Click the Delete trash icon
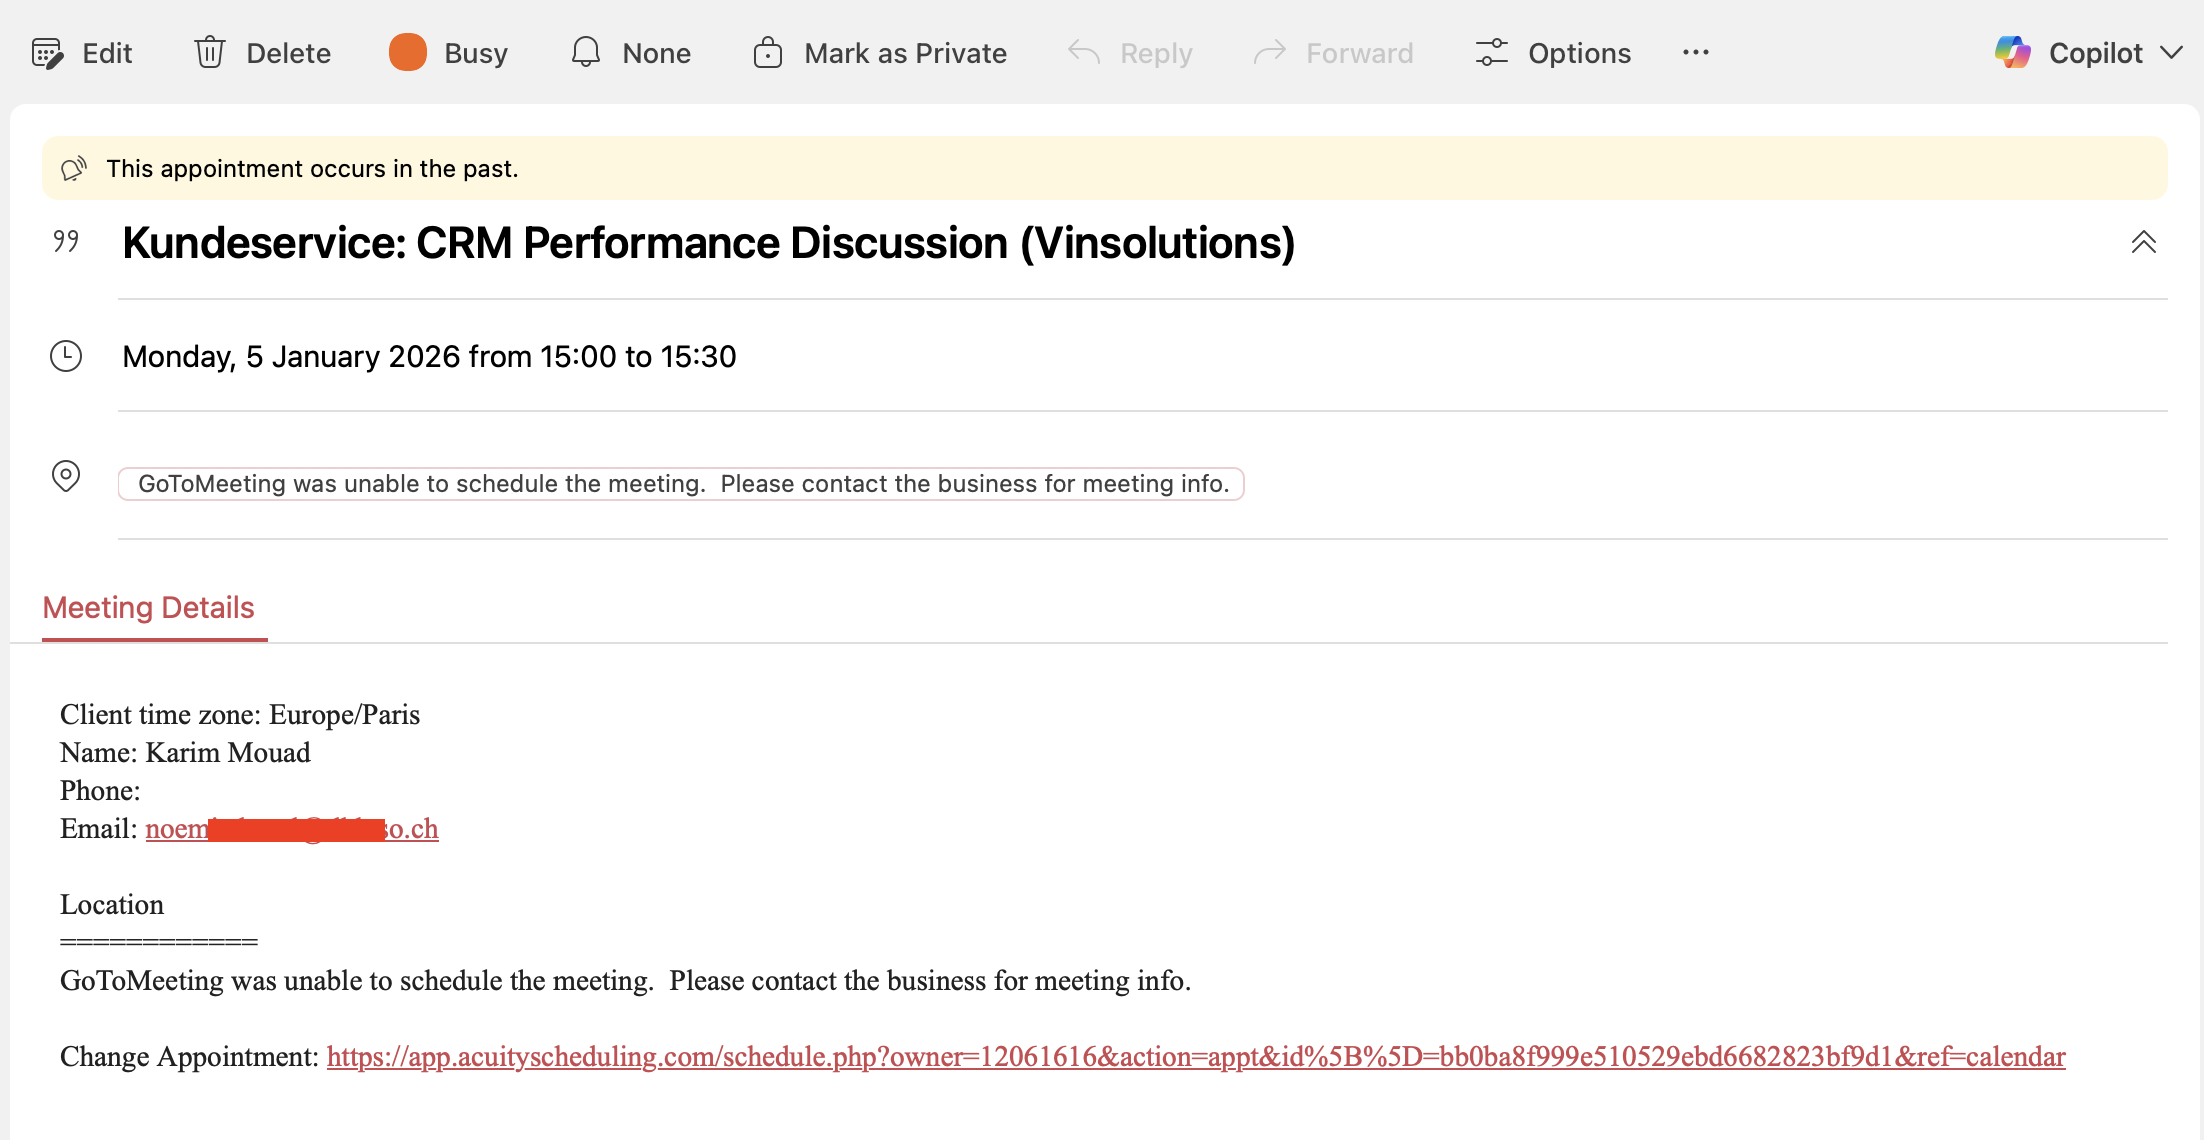Viewport: 2204px width, 1140px height. [210, 53]
